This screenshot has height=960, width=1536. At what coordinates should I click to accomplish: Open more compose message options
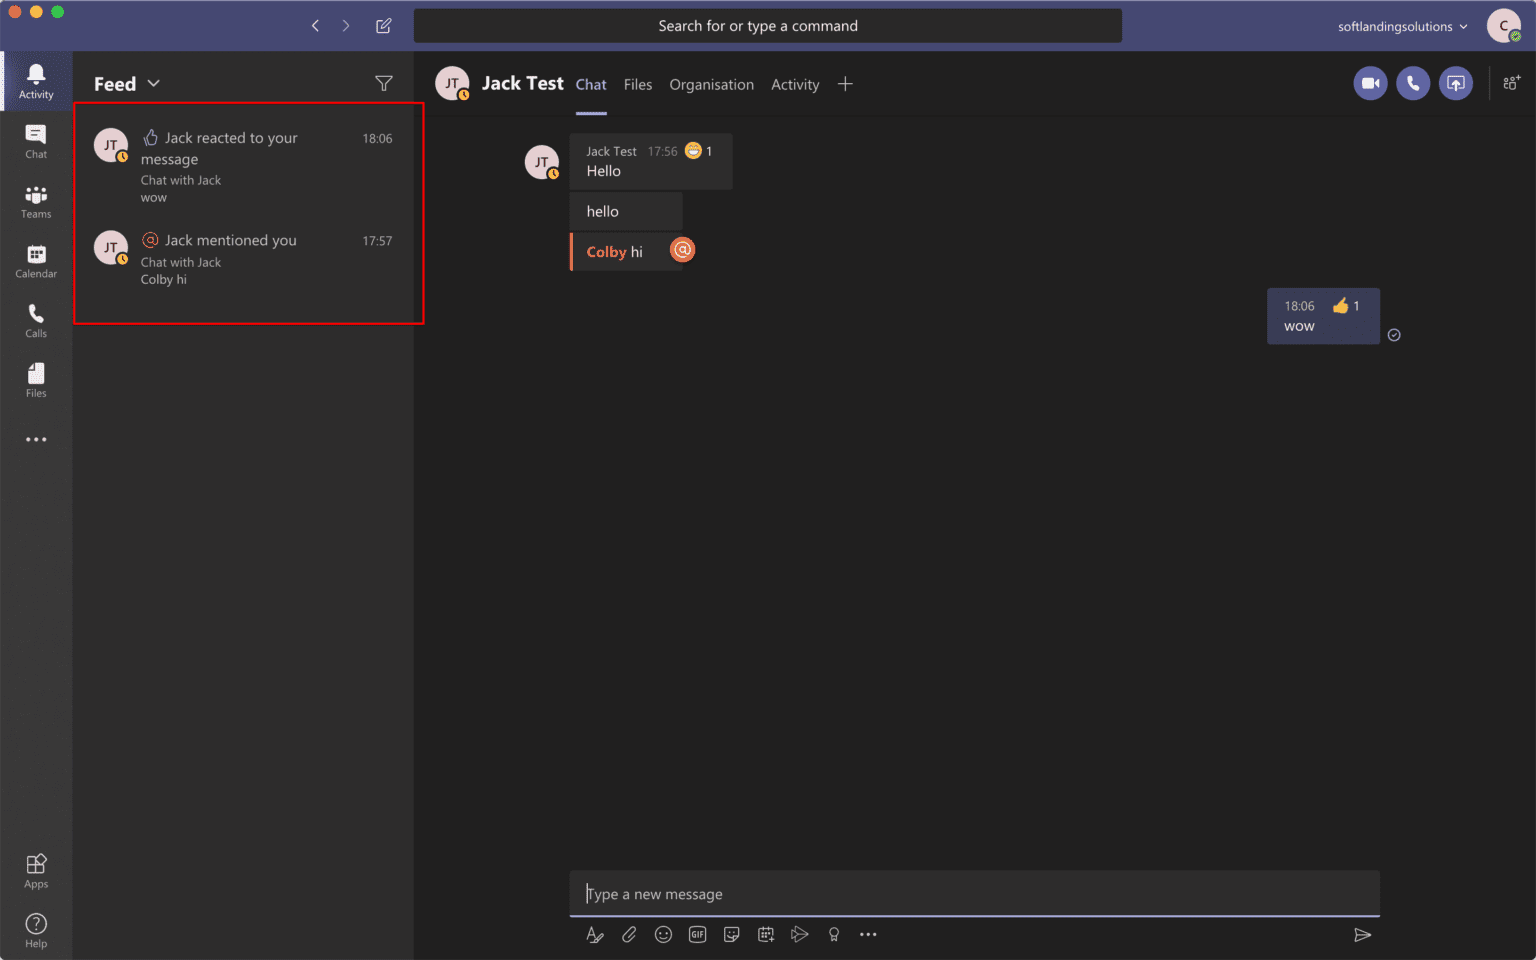pos(867,934)
